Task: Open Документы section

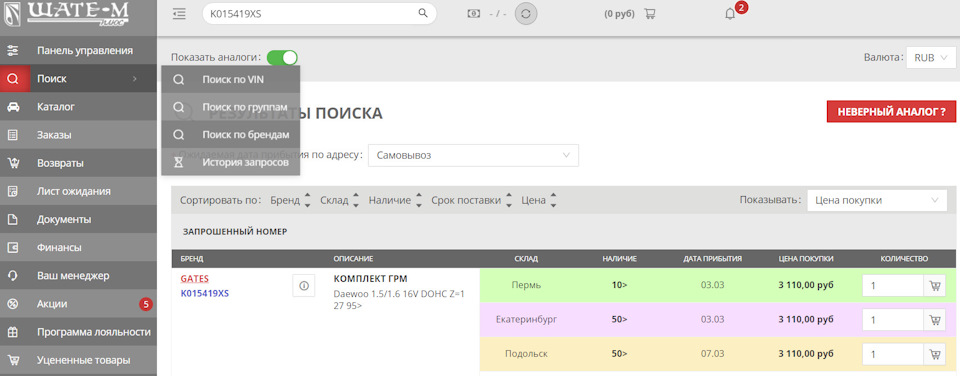Action: pyautogui.click(x=78, y=219)
